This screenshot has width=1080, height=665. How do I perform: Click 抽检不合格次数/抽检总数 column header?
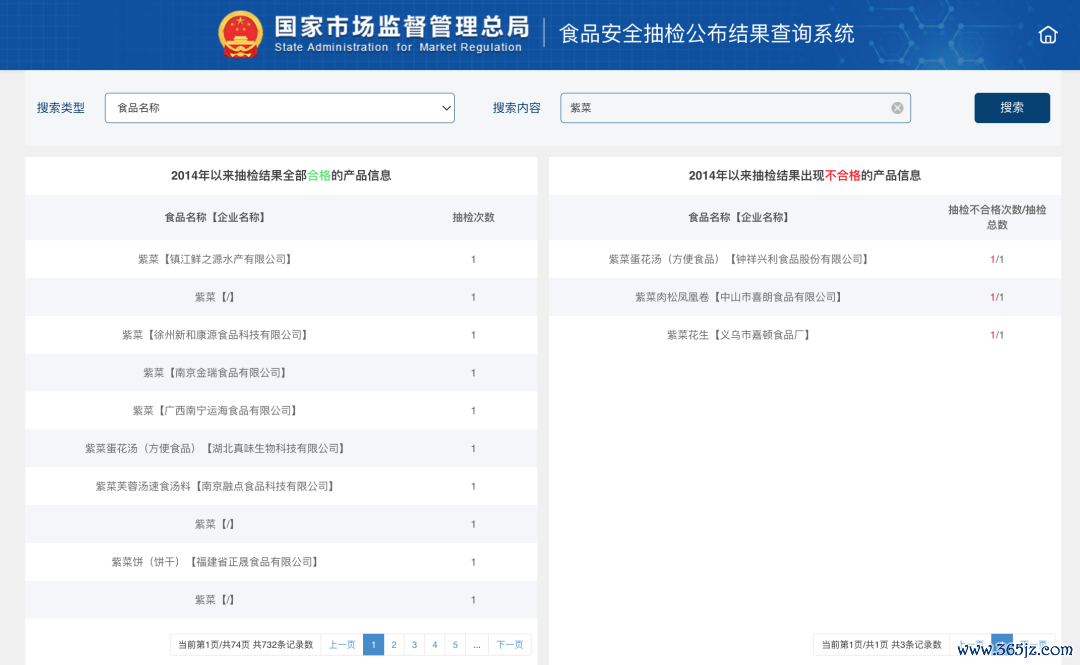point(997,217)
